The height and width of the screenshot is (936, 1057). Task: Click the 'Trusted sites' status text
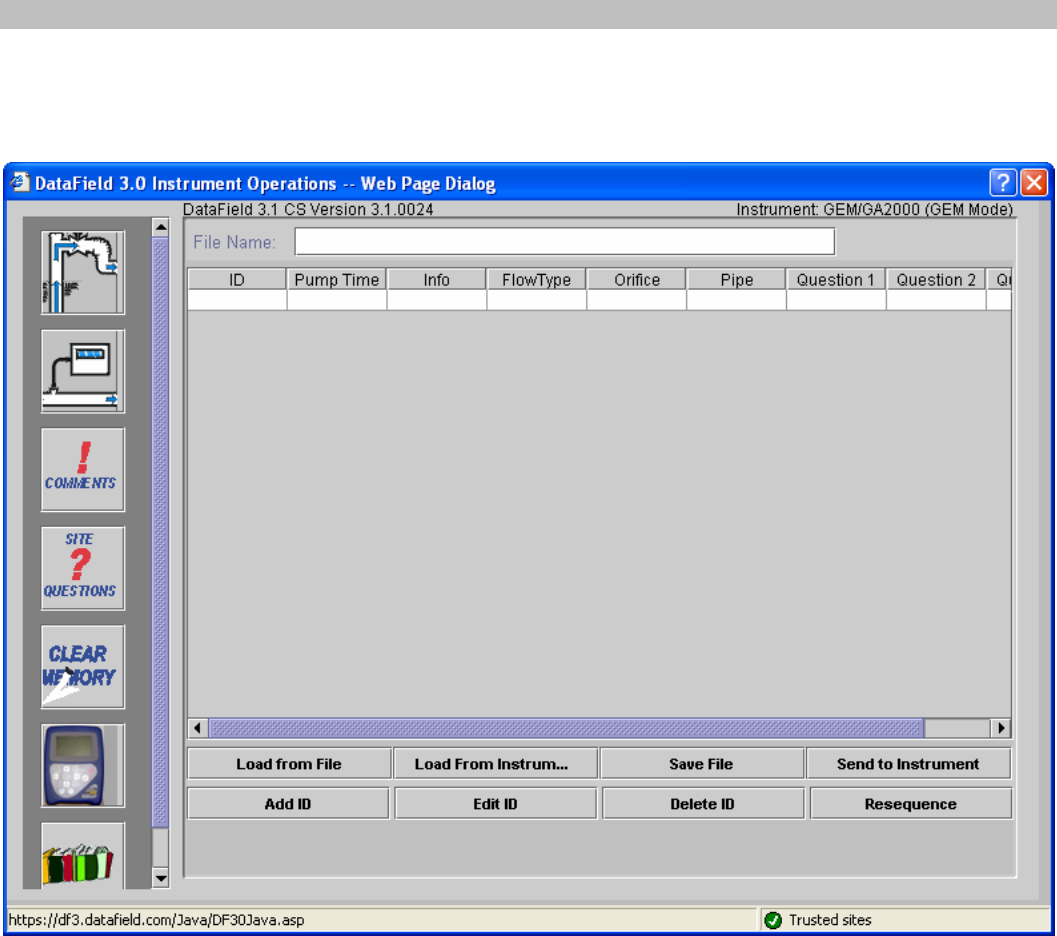click(x=830, y=920)
